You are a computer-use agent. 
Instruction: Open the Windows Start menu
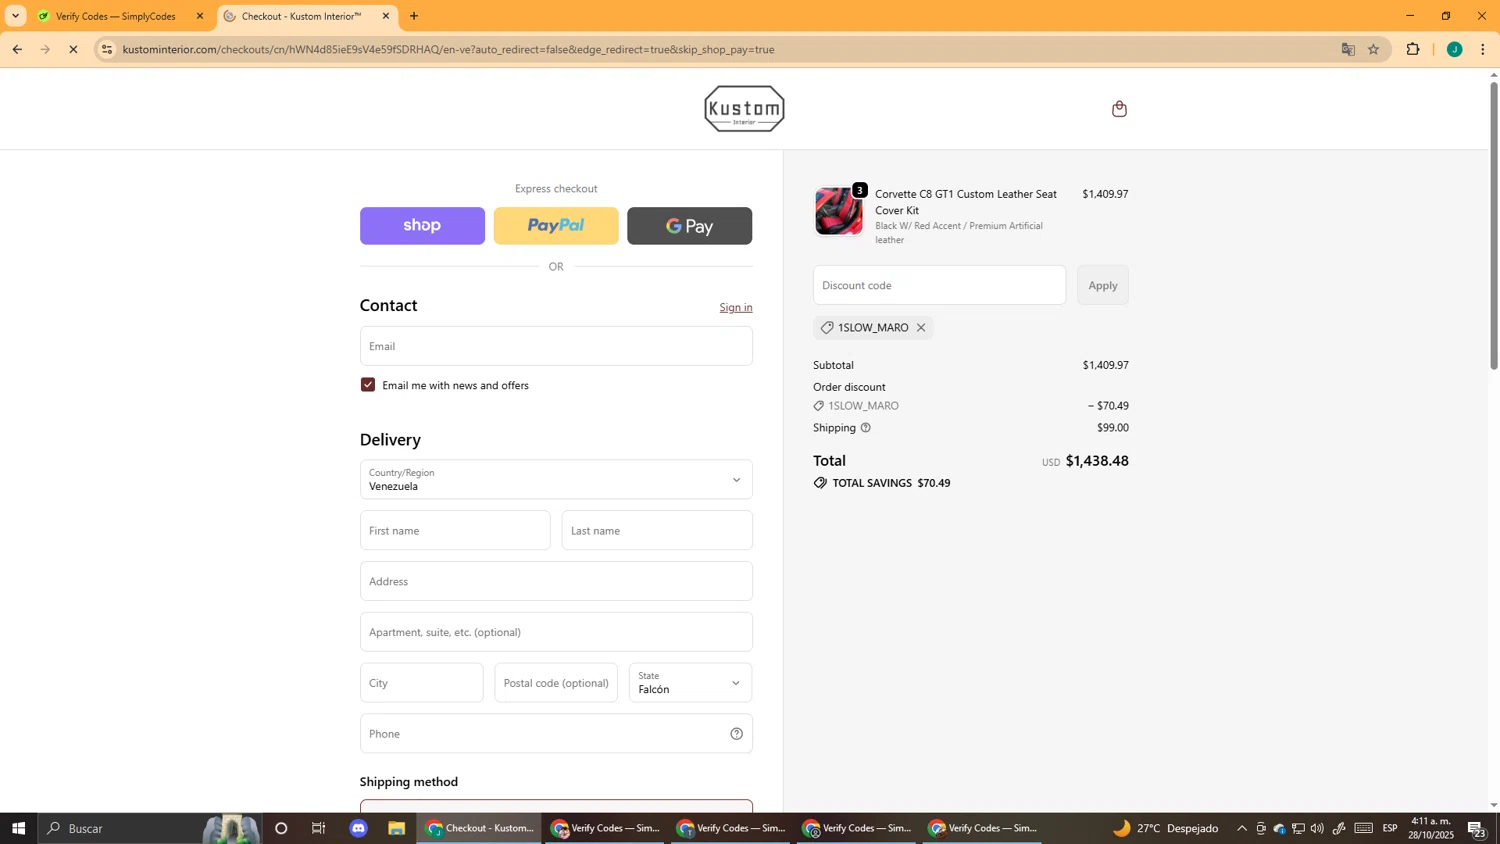pos(18,828)
